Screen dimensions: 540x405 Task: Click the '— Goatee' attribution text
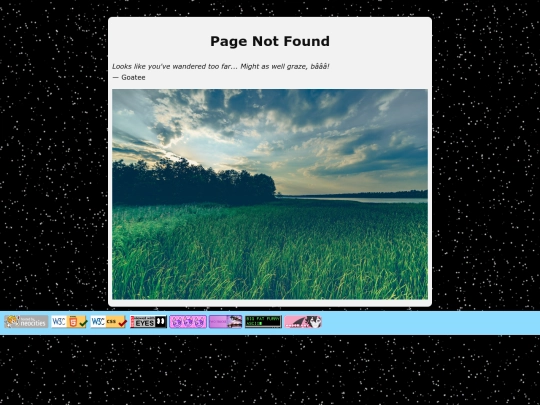point(129,77)
